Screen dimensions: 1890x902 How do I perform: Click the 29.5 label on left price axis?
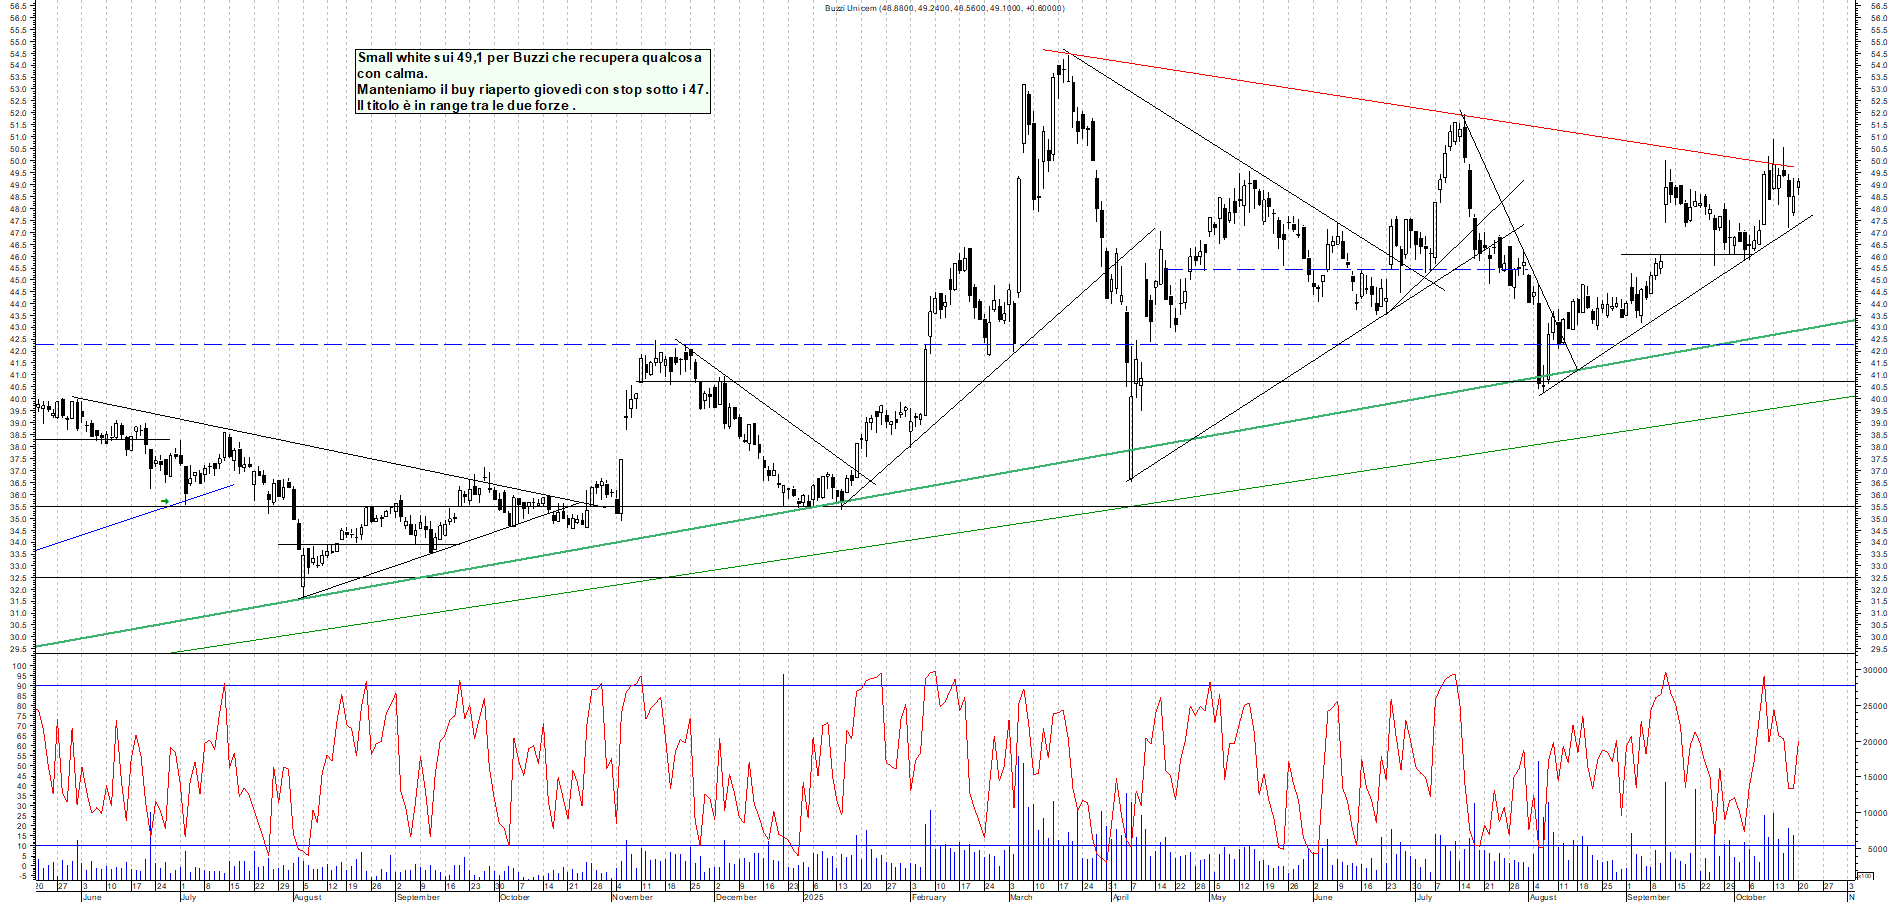click(x=17, y=649)
